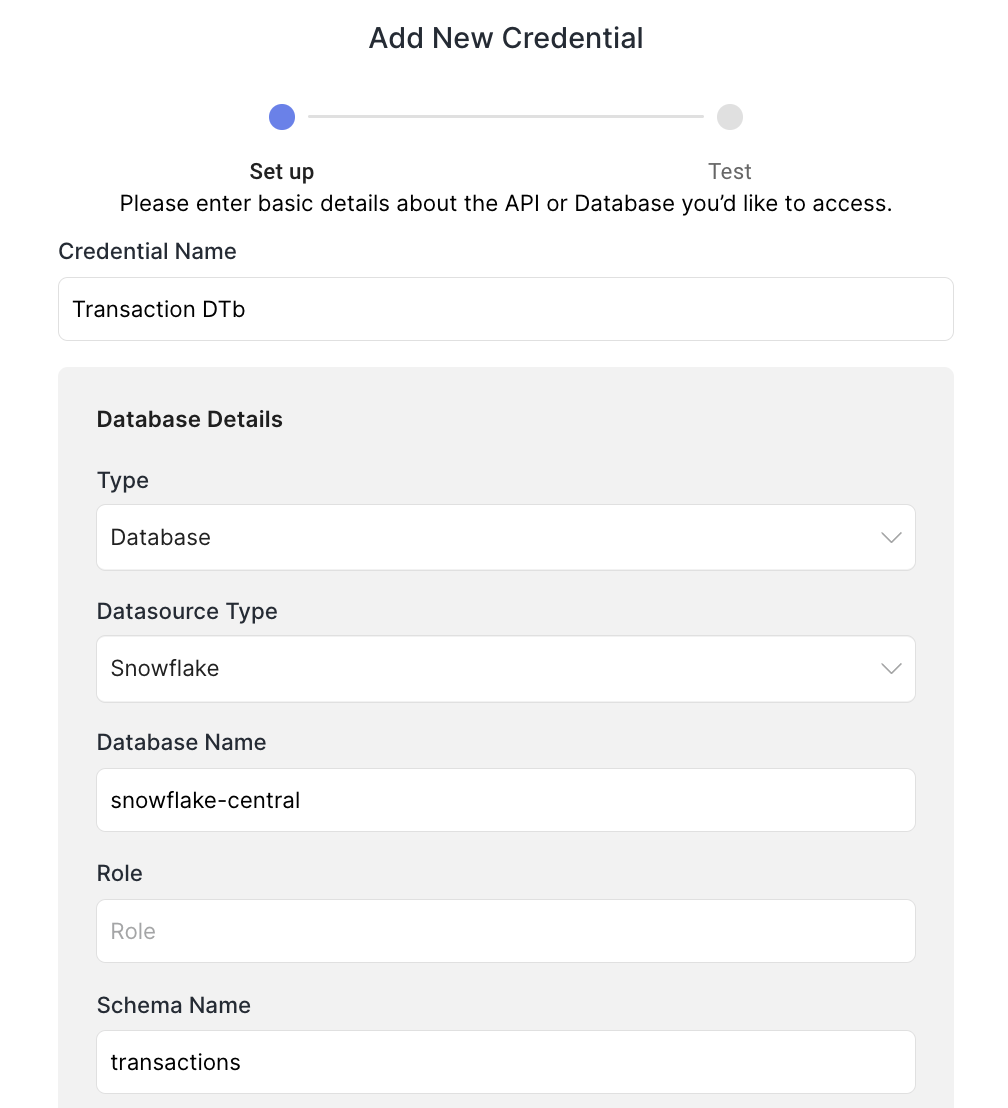Click the Datasource Type chevron arrow
This screenshot has width=1008, height=1108.
[891, 669]
